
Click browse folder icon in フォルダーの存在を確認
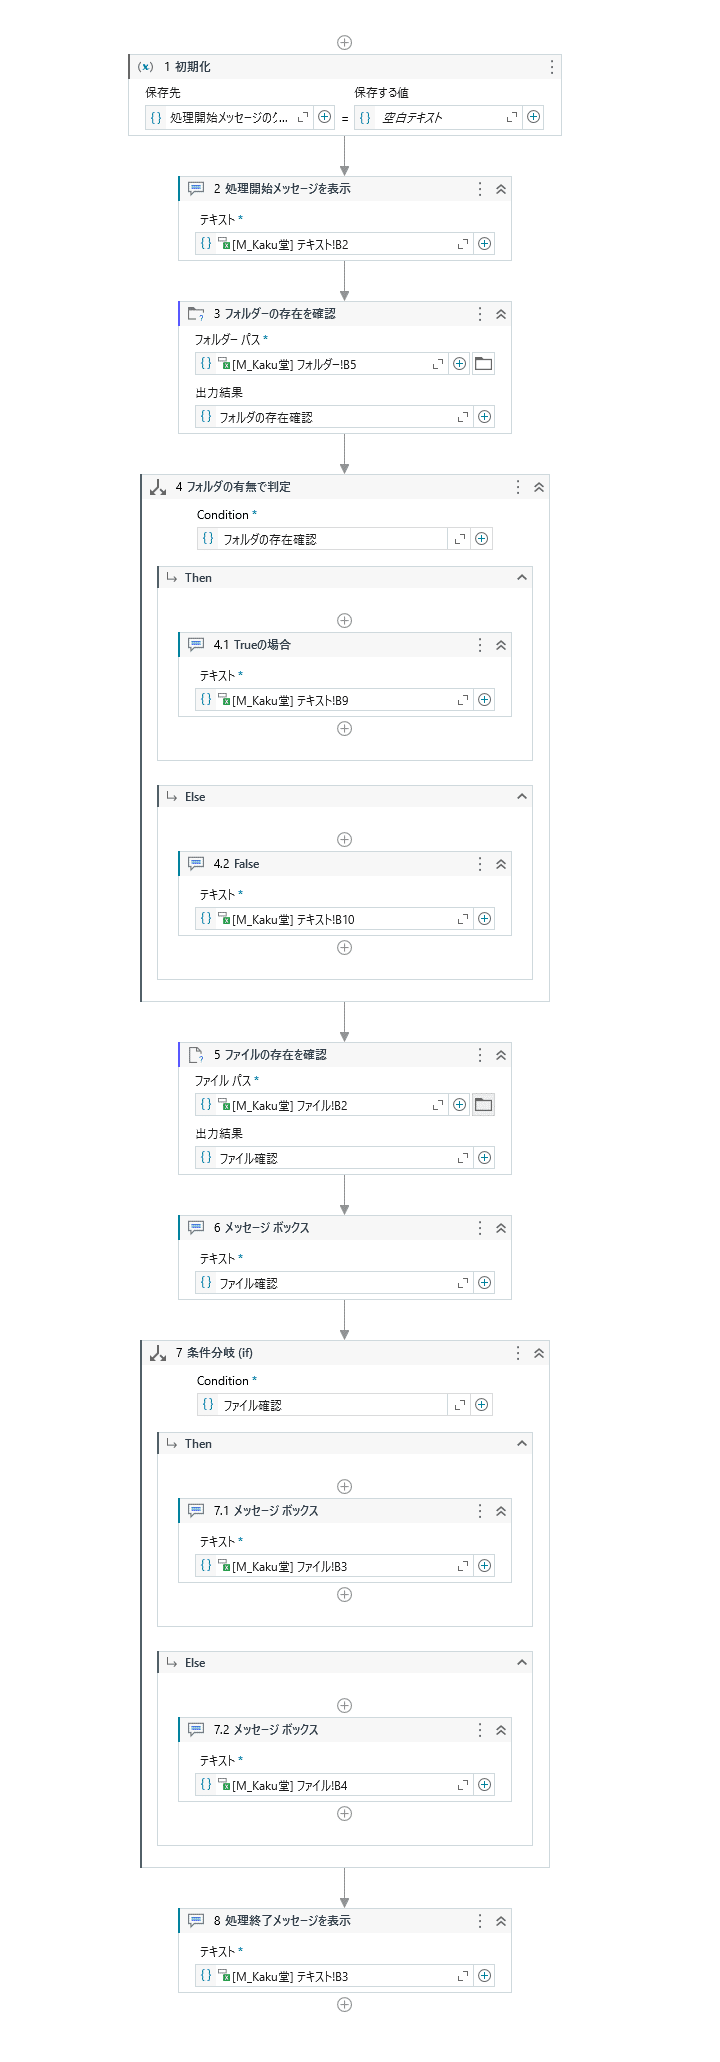[x=483, y=364]
